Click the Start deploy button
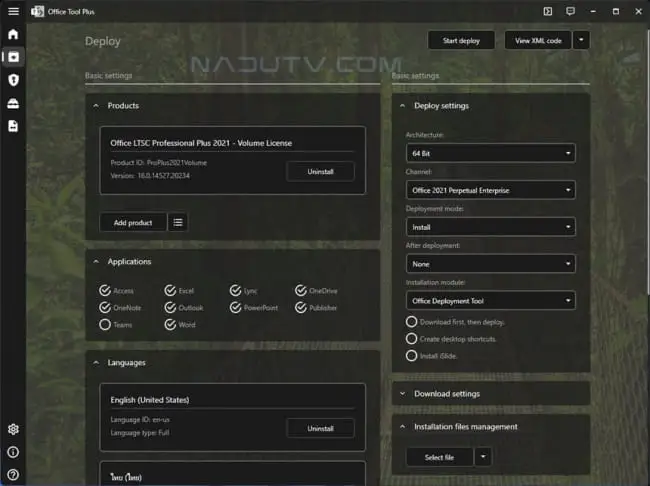The image size is (650, 486). tap(461, 40)
